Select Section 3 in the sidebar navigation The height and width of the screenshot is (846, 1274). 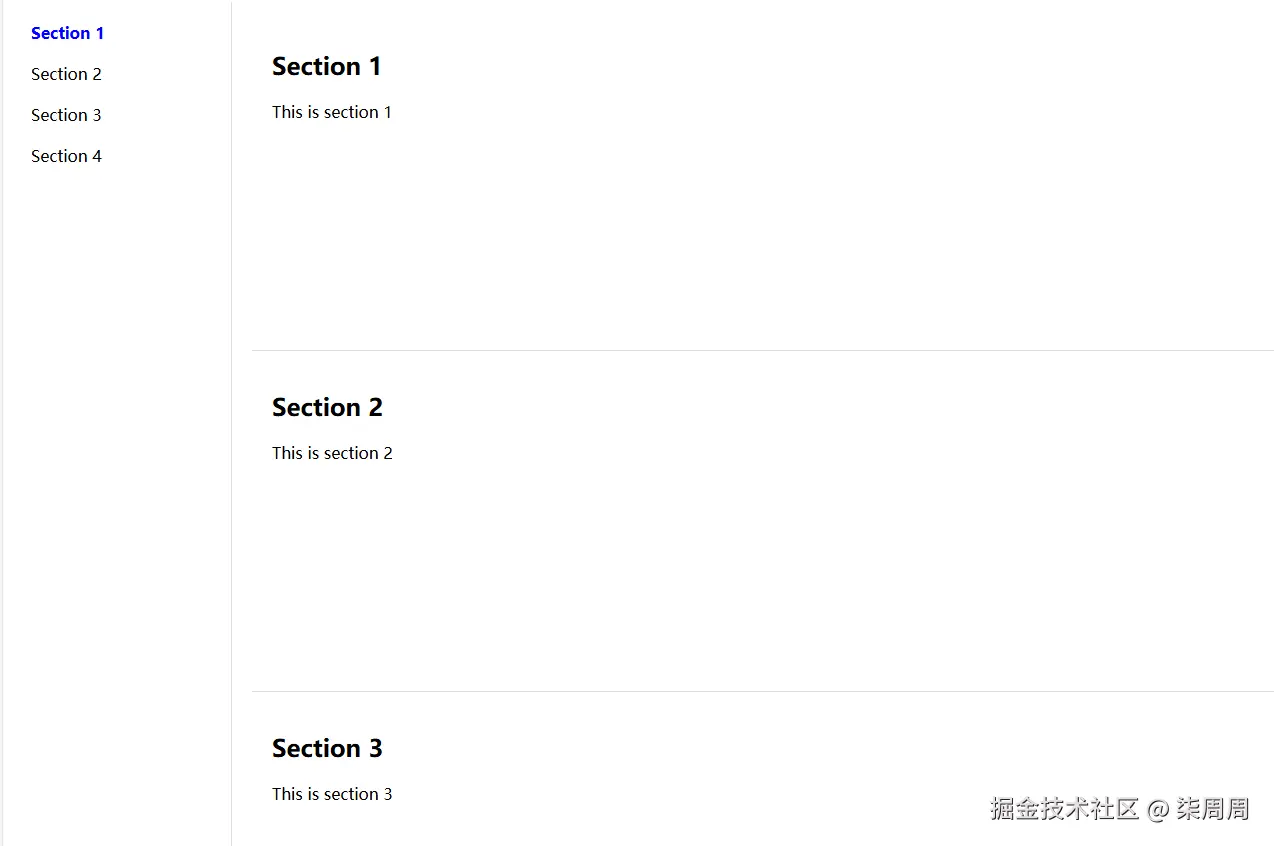pos(66,115)
